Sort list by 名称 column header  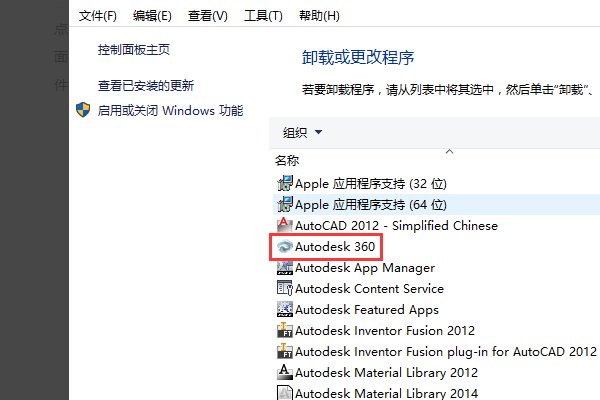287,160
